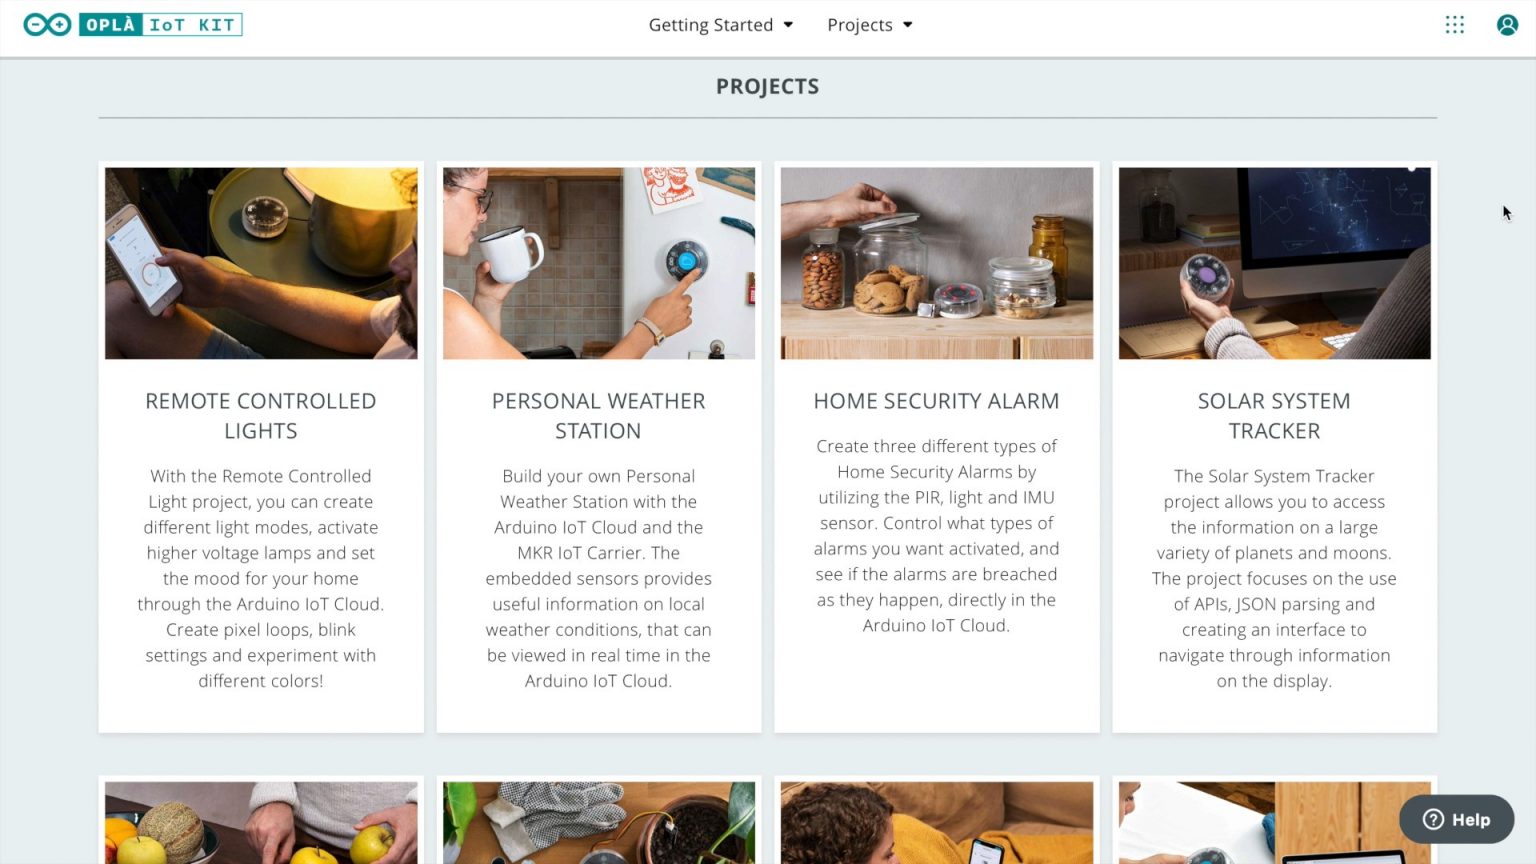Open Solar System Tracker project title
This screenshot has height=864, width=1536.
1274,416
